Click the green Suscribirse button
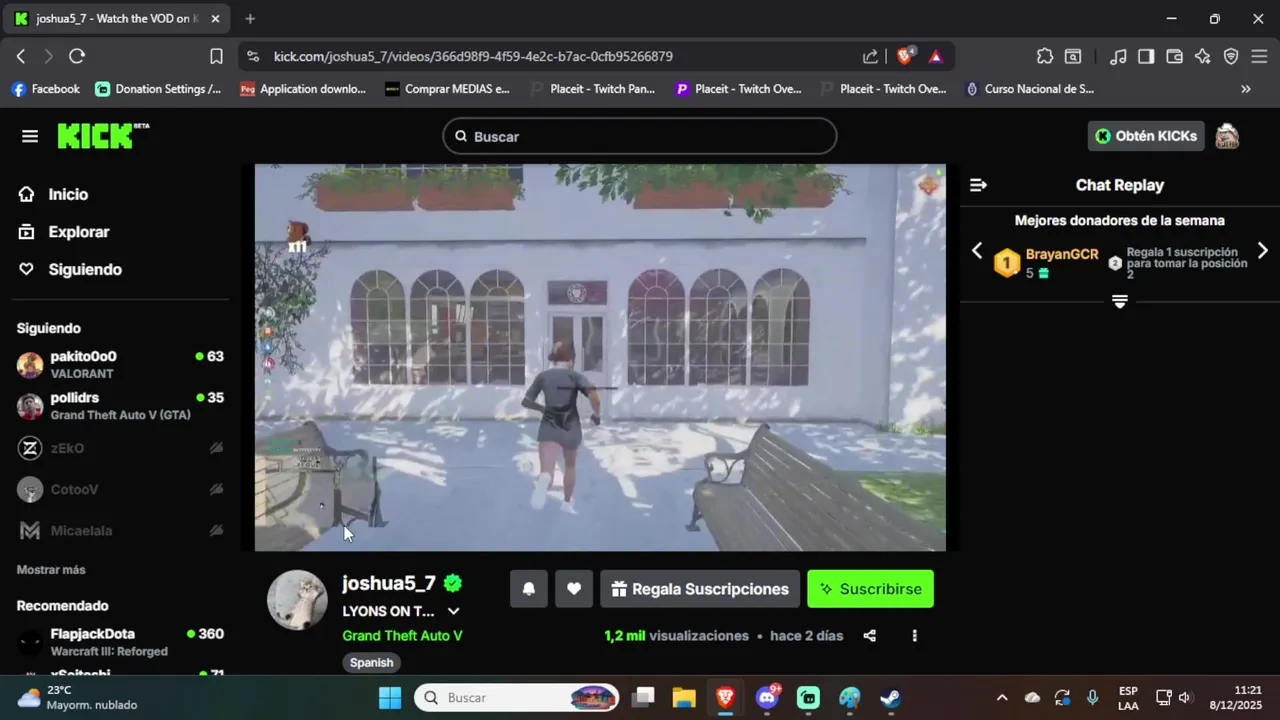Image resolution: width=1280 pixels, height=720 pixels. (x=871, y=589)
